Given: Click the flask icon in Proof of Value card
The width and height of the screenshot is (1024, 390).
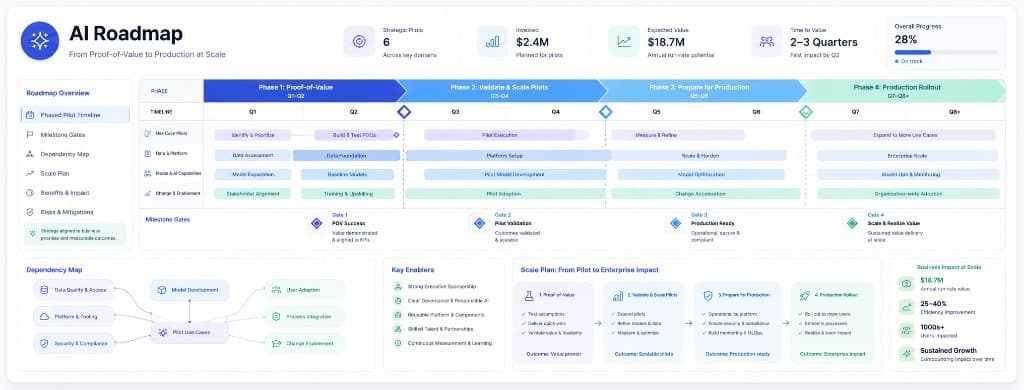Looking at the screenshot, I should point(528,296).
